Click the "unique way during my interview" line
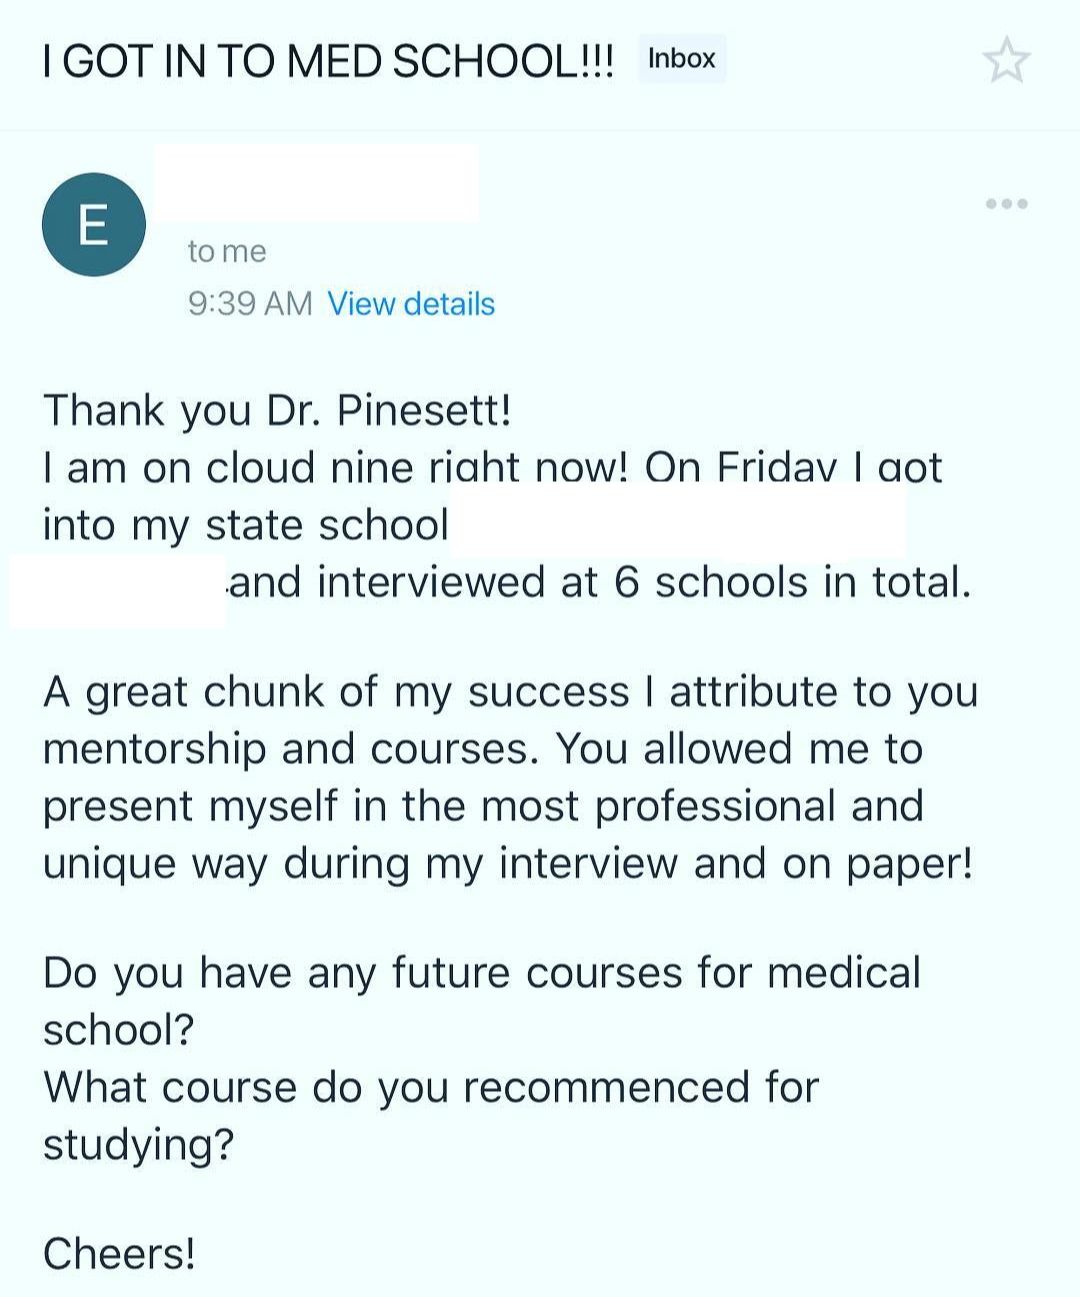1080x1297 pixels. (507, 864)
